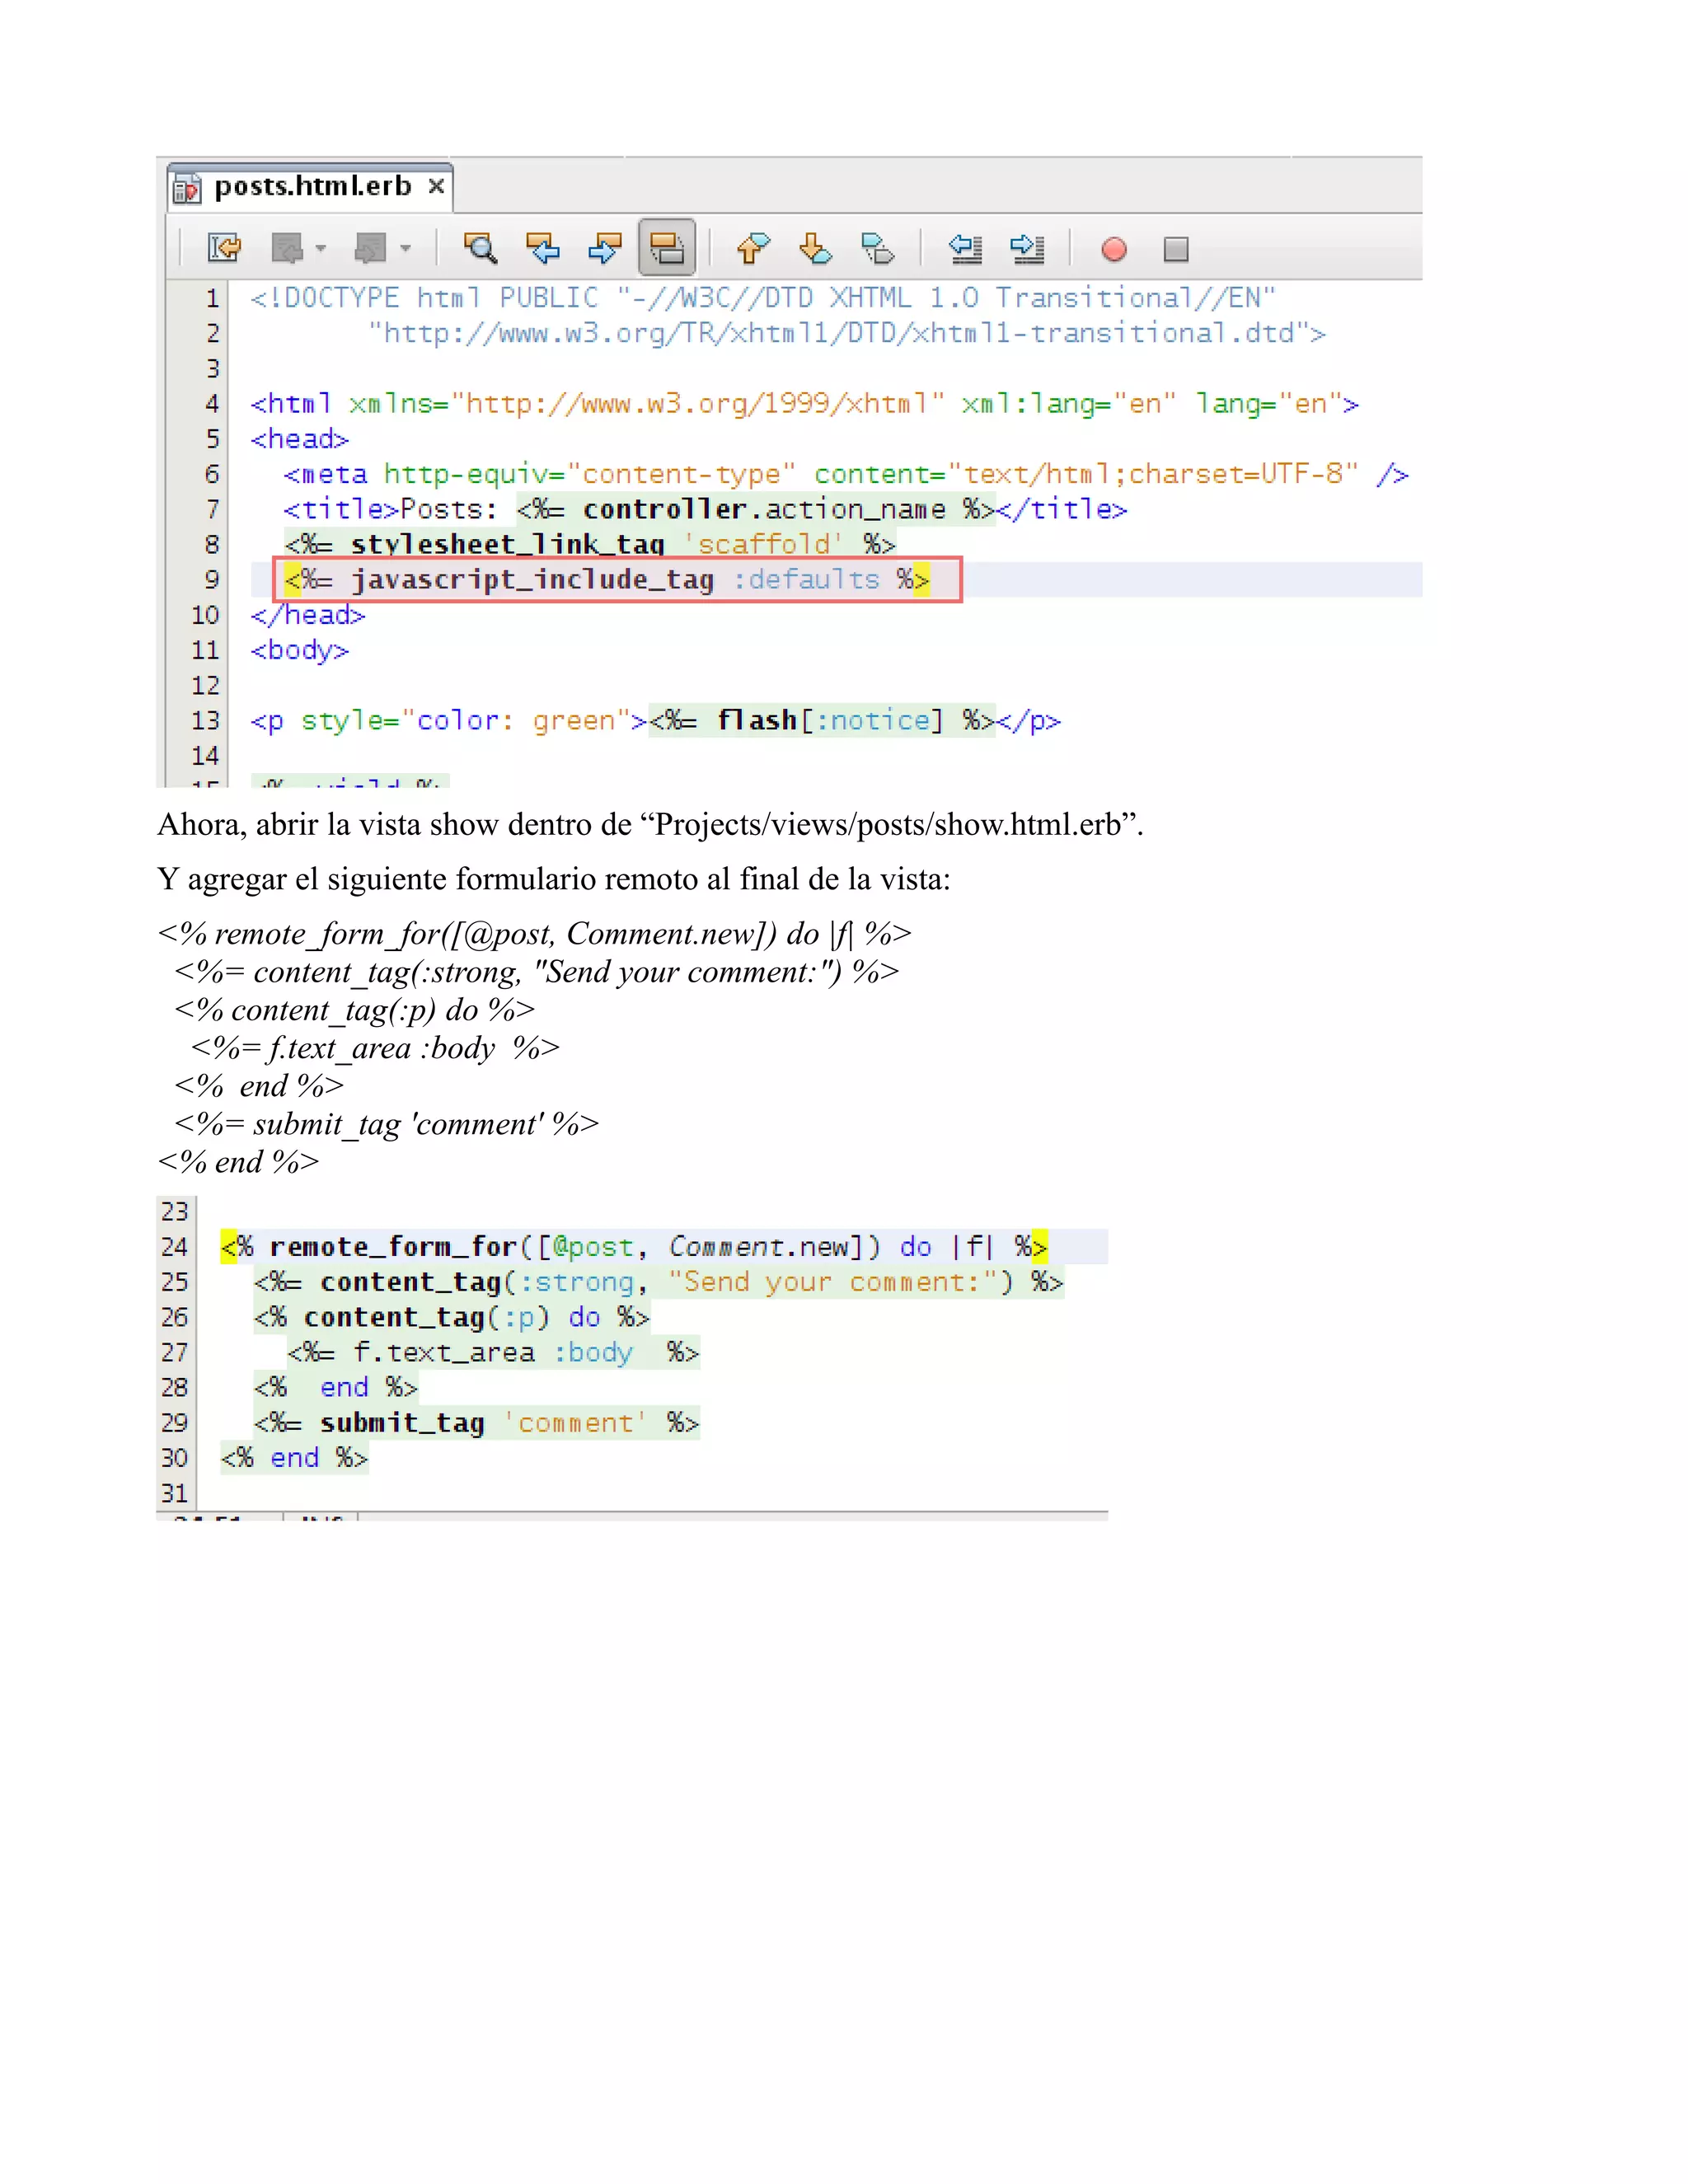This screenshot has height=2184, width=1688.
Task: Click italic f.text_area :body document text
Action: coord(375,1048)
